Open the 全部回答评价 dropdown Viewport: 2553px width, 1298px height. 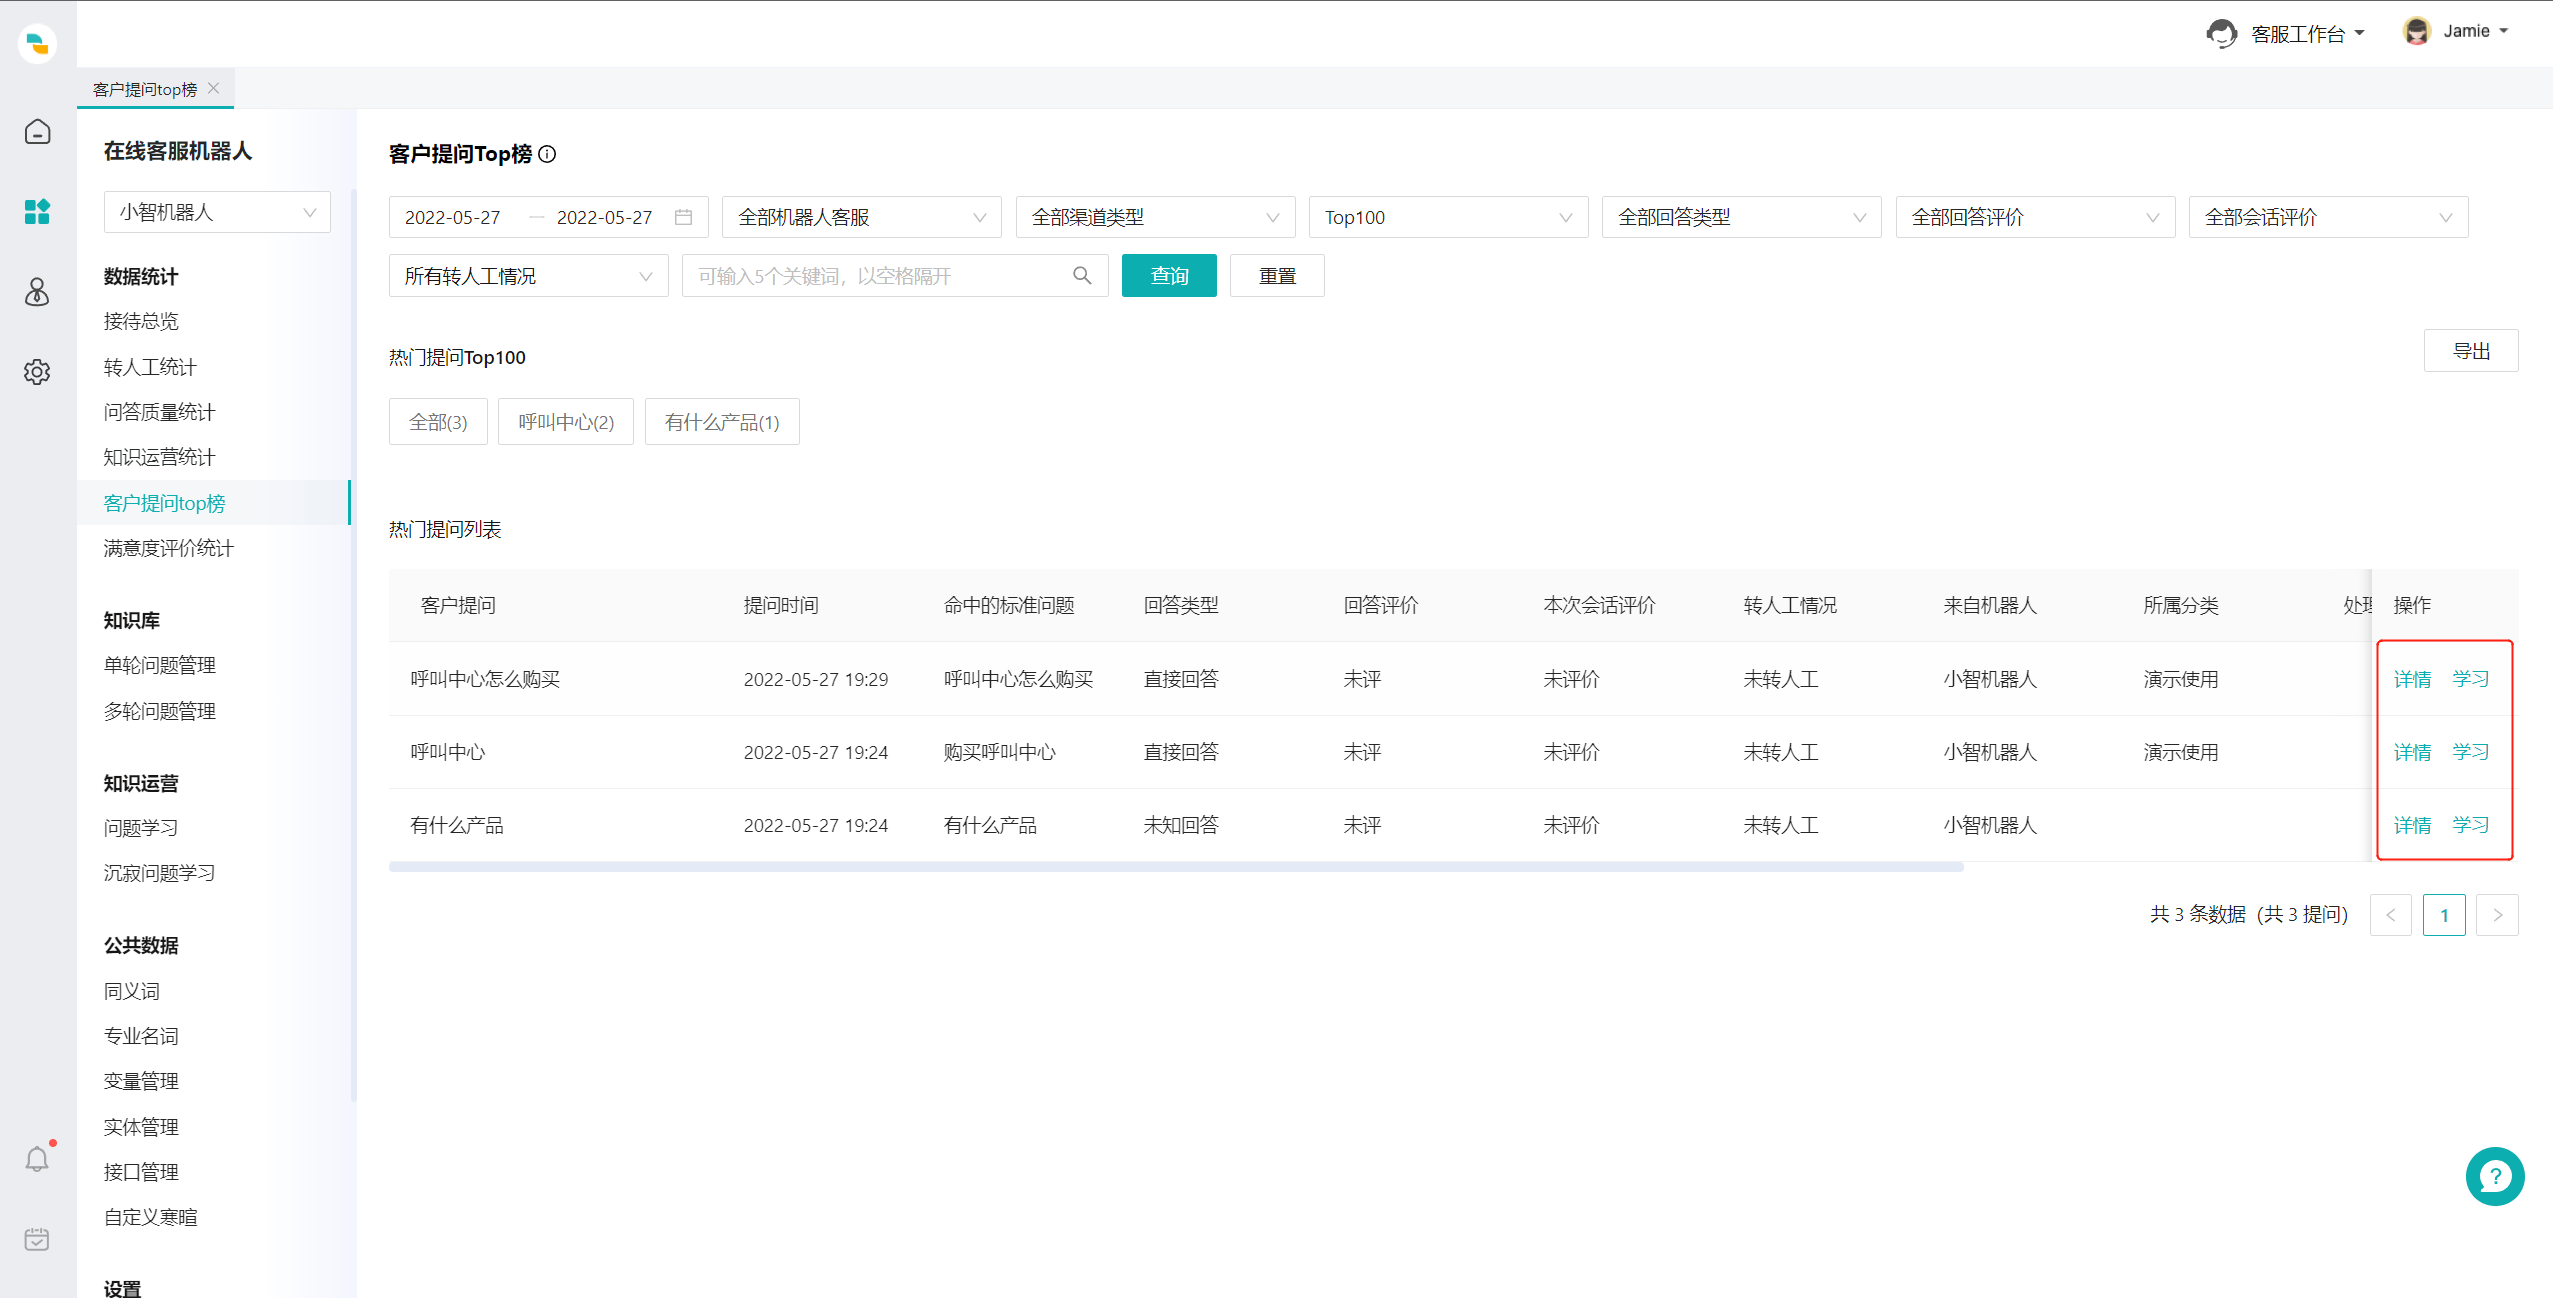[2035, 217]
